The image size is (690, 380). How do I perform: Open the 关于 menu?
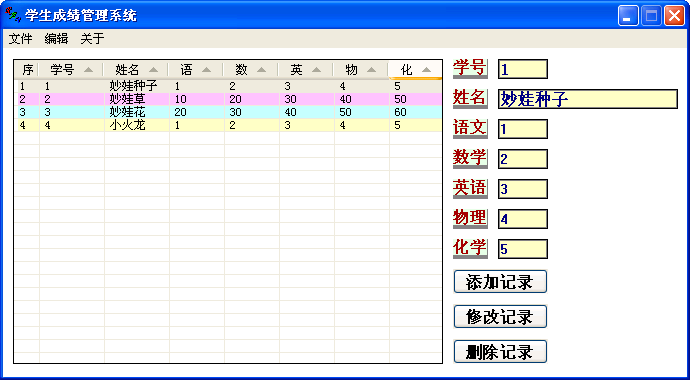point(92,39)
